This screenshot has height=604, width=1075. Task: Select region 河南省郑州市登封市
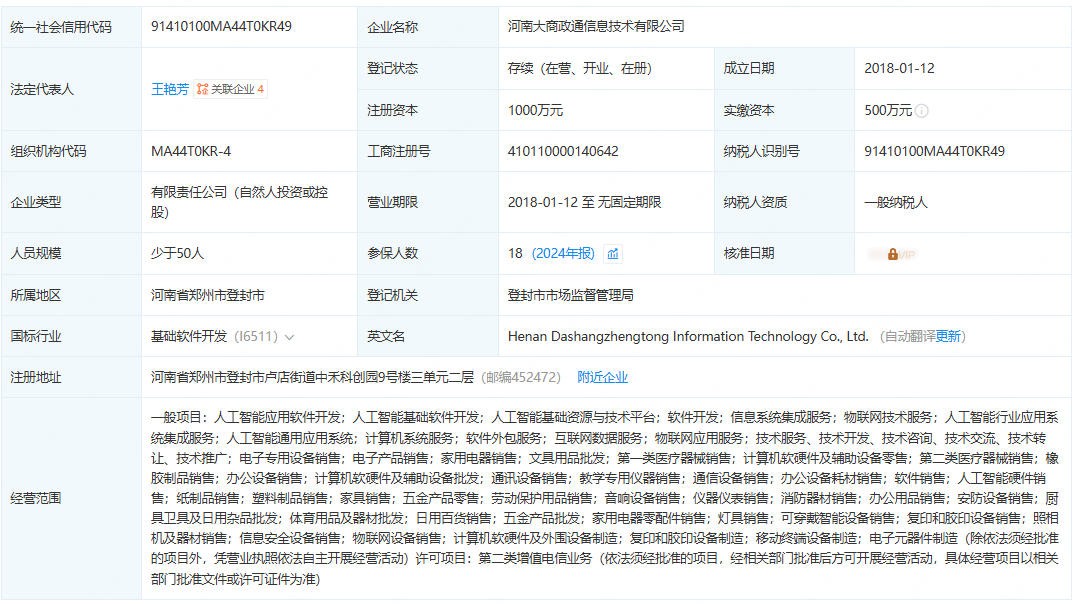pos(207,295)
